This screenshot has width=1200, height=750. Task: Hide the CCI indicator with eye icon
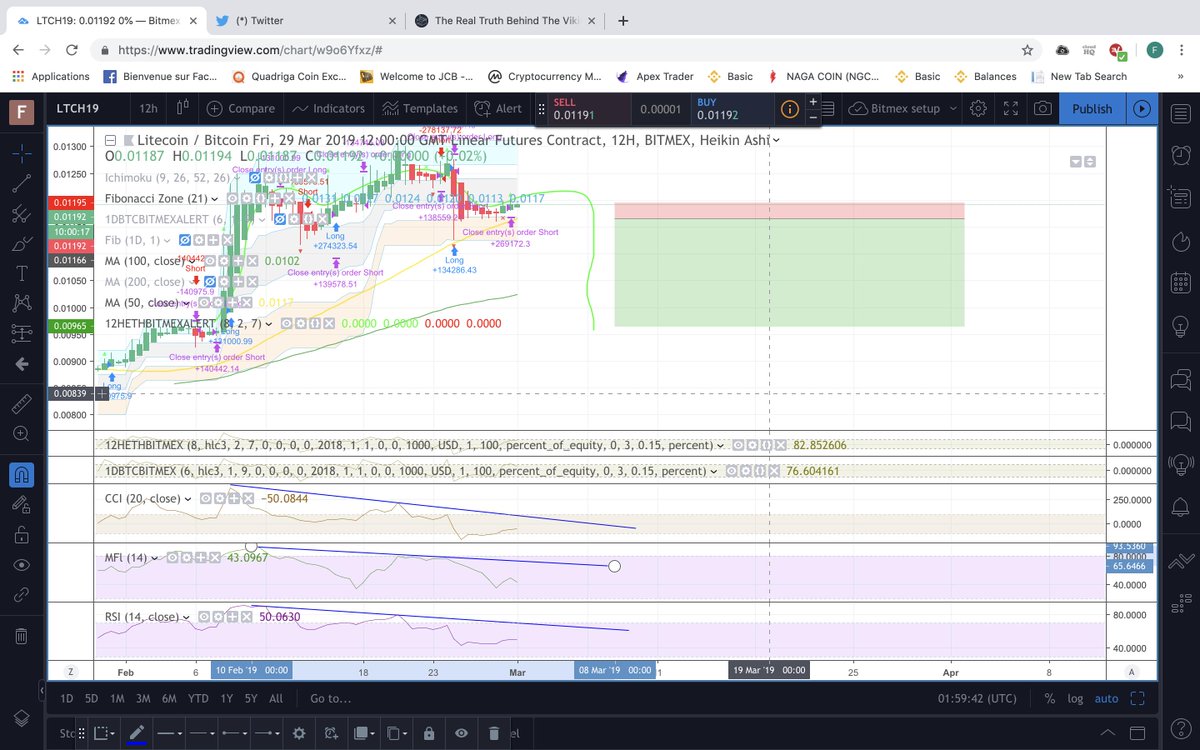[x=204, y=498]
